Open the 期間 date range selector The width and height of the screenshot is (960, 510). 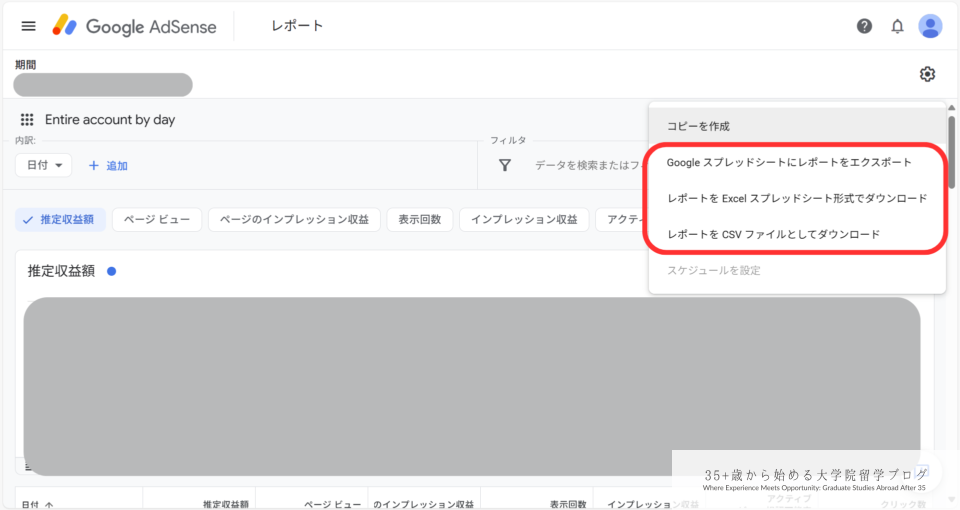(x=102, y=85)
